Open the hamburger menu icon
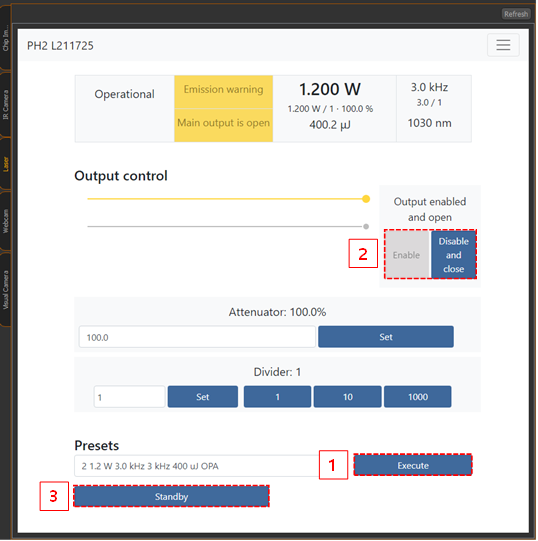This screenshot has width=538, height=541. pyautogui.click(x=503, y=45)
